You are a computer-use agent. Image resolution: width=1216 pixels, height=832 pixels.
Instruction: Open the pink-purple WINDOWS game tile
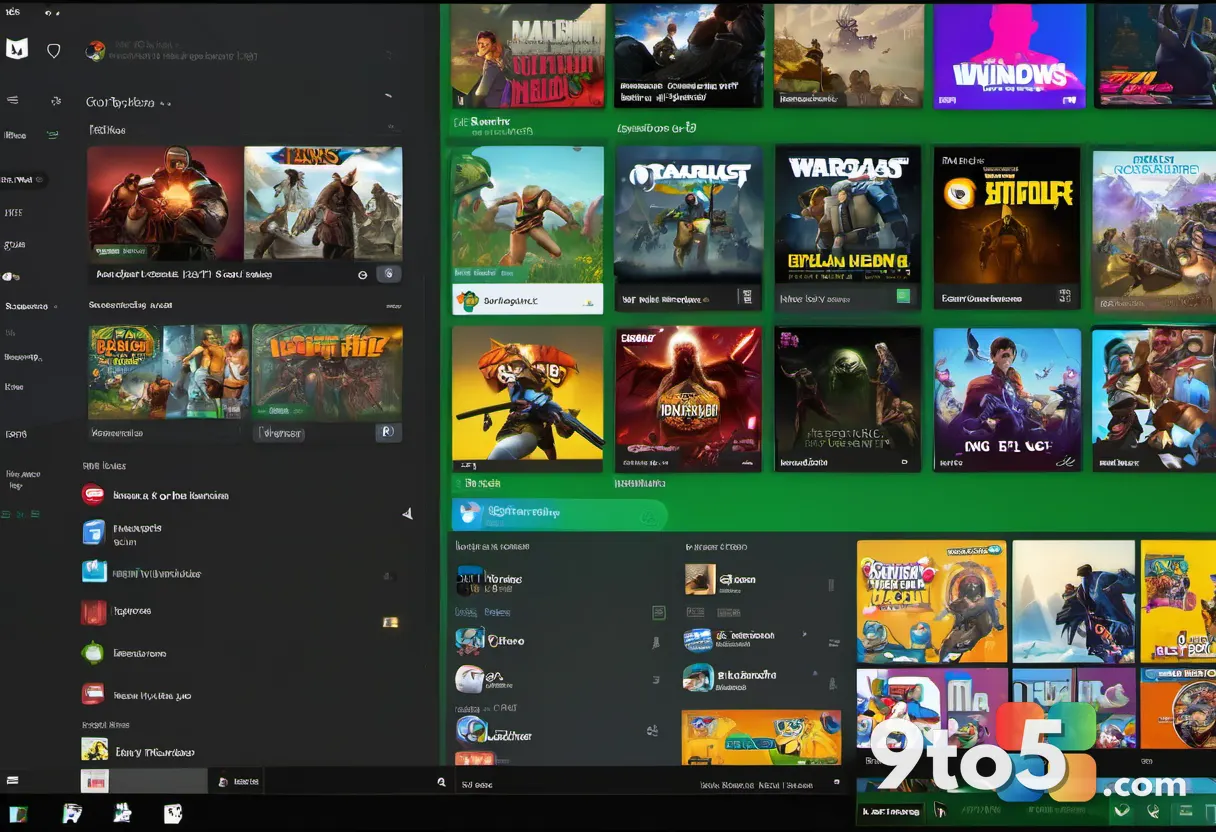pos(1009,56)
